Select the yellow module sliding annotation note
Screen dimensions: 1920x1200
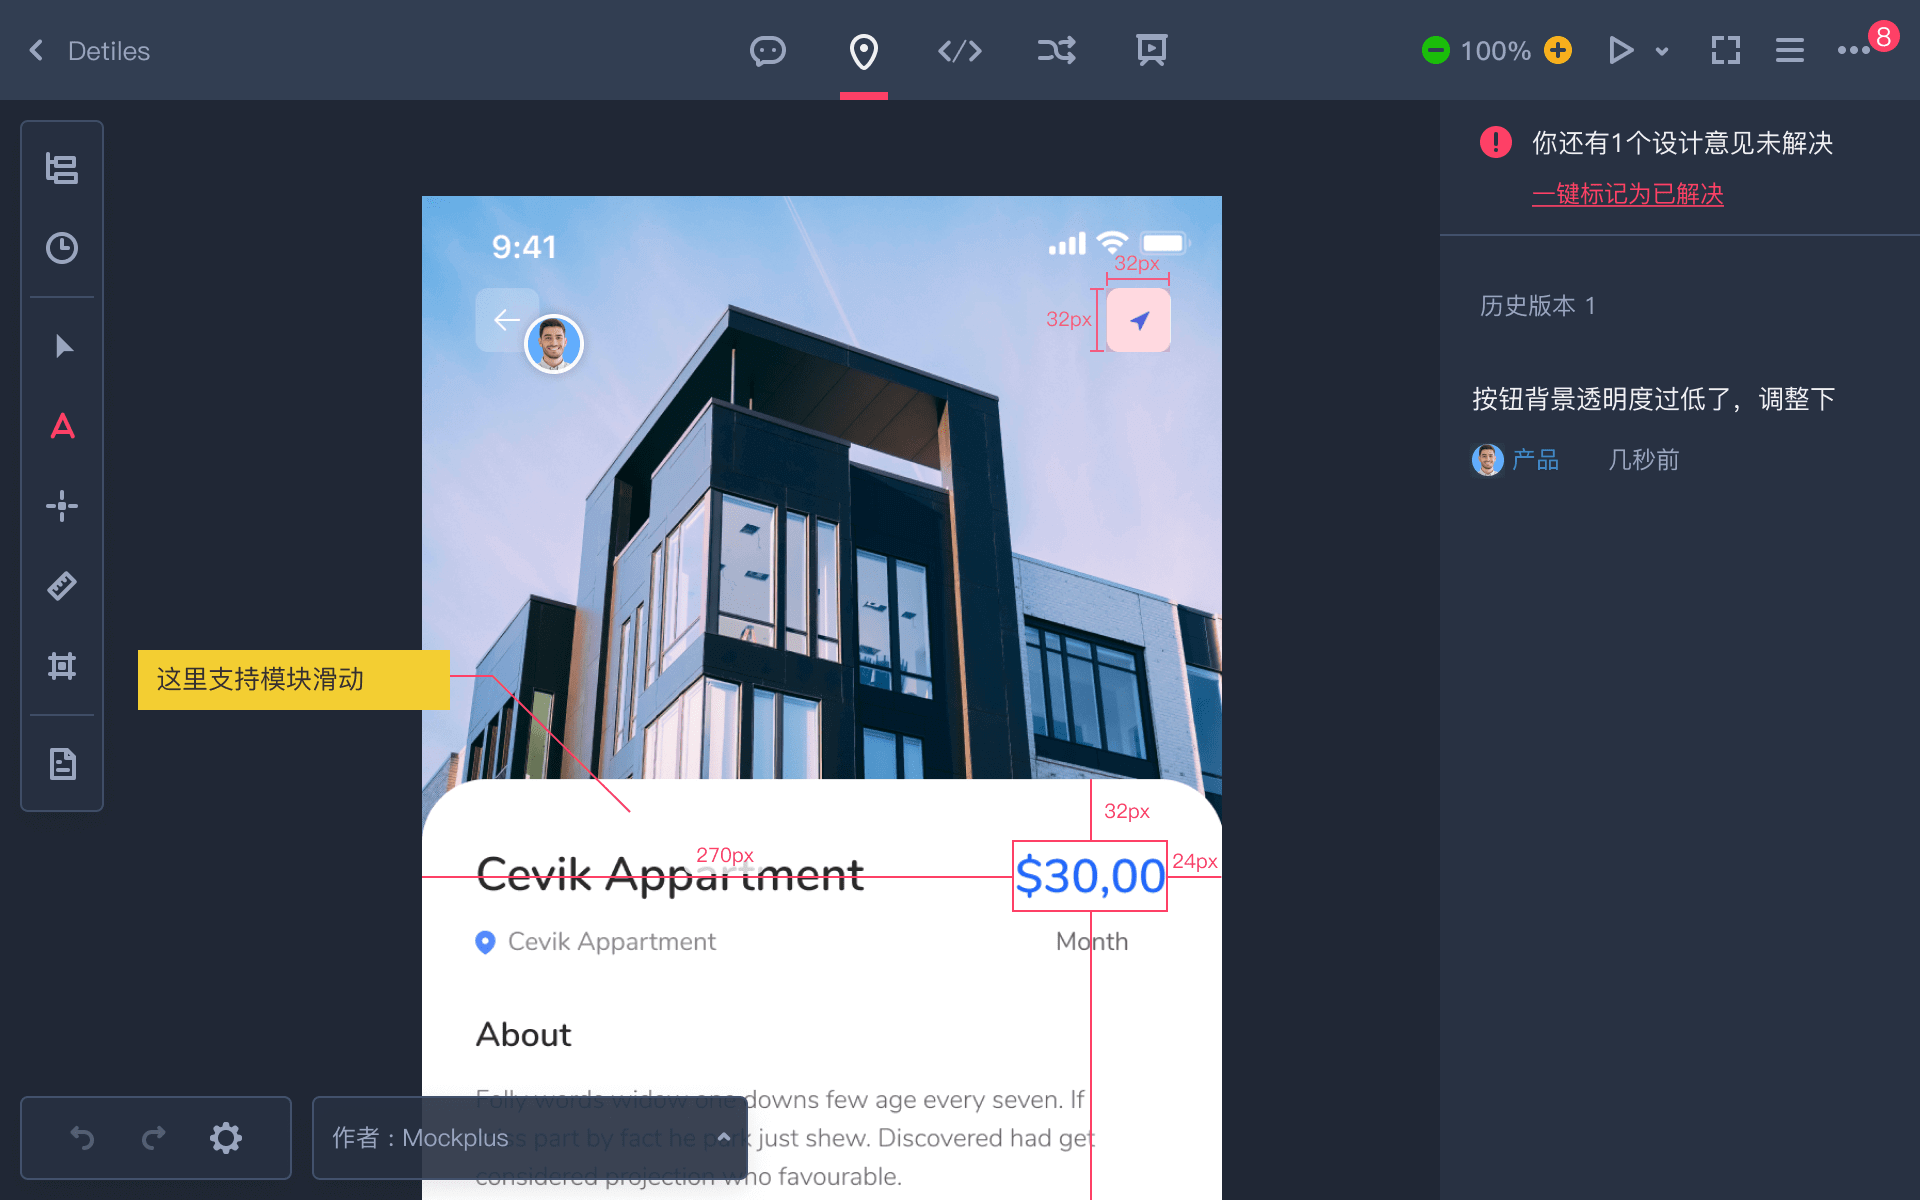[293, 680]
